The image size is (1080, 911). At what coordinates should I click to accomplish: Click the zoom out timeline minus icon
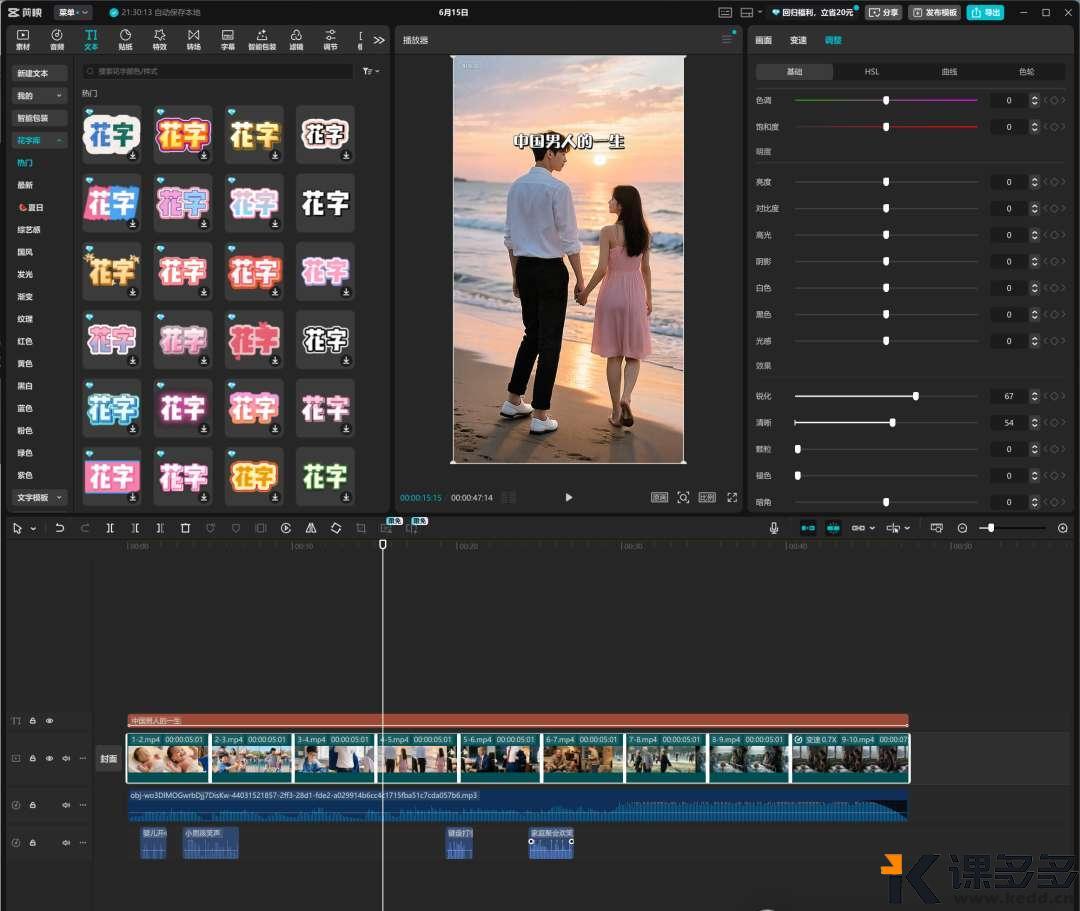pos(962,528)
